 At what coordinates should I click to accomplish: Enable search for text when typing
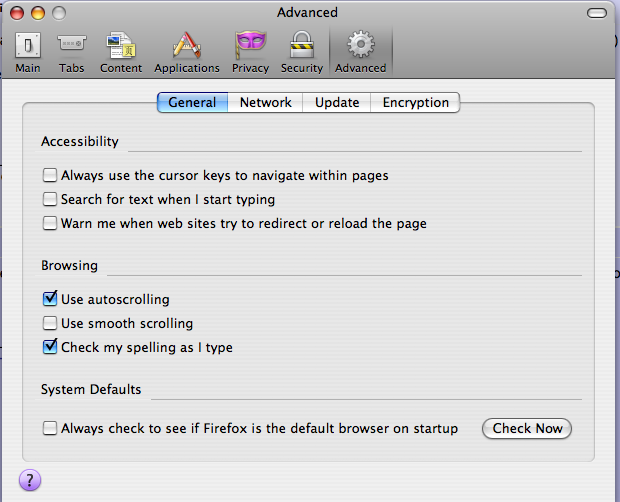click(50, 199)
